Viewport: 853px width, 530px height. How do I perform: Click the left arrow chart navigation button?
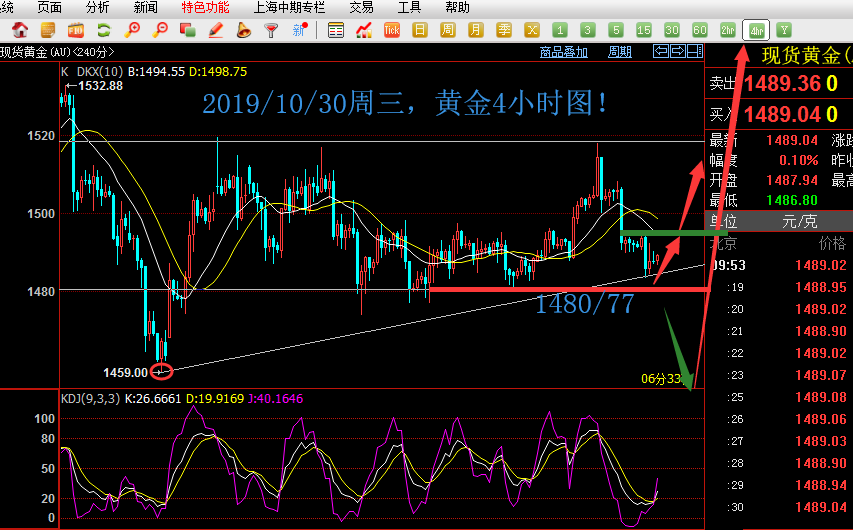click(x=661, y=51)
